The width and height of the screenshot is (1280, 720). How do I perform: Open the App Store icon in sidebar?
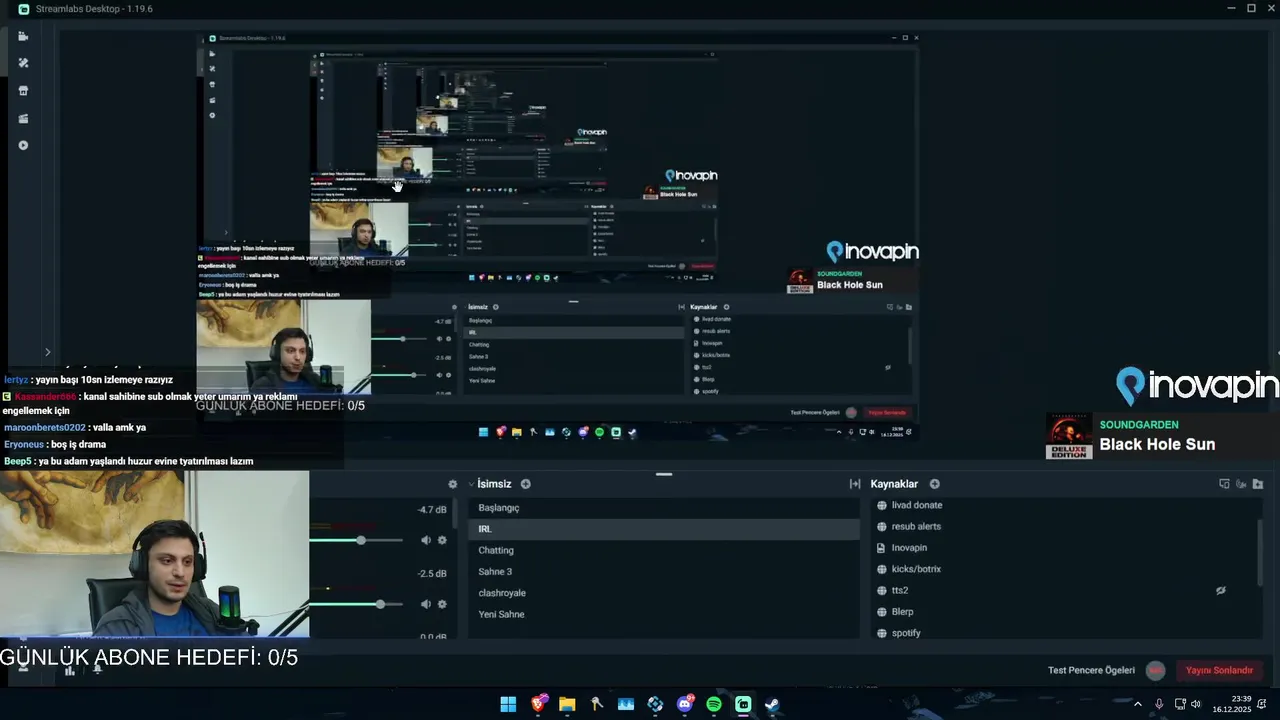[23, 90]
